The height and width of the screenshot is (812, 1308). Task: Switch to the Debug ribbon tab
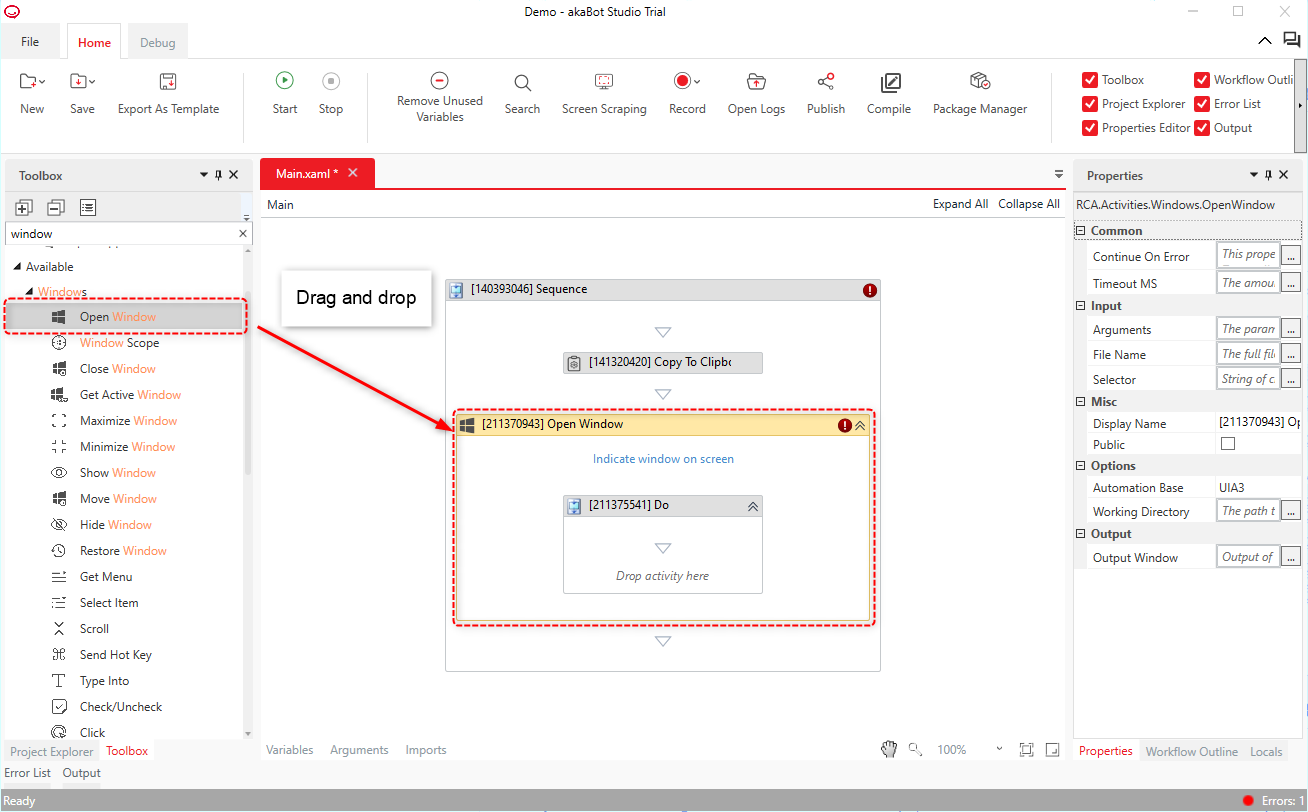click(157, 43)
